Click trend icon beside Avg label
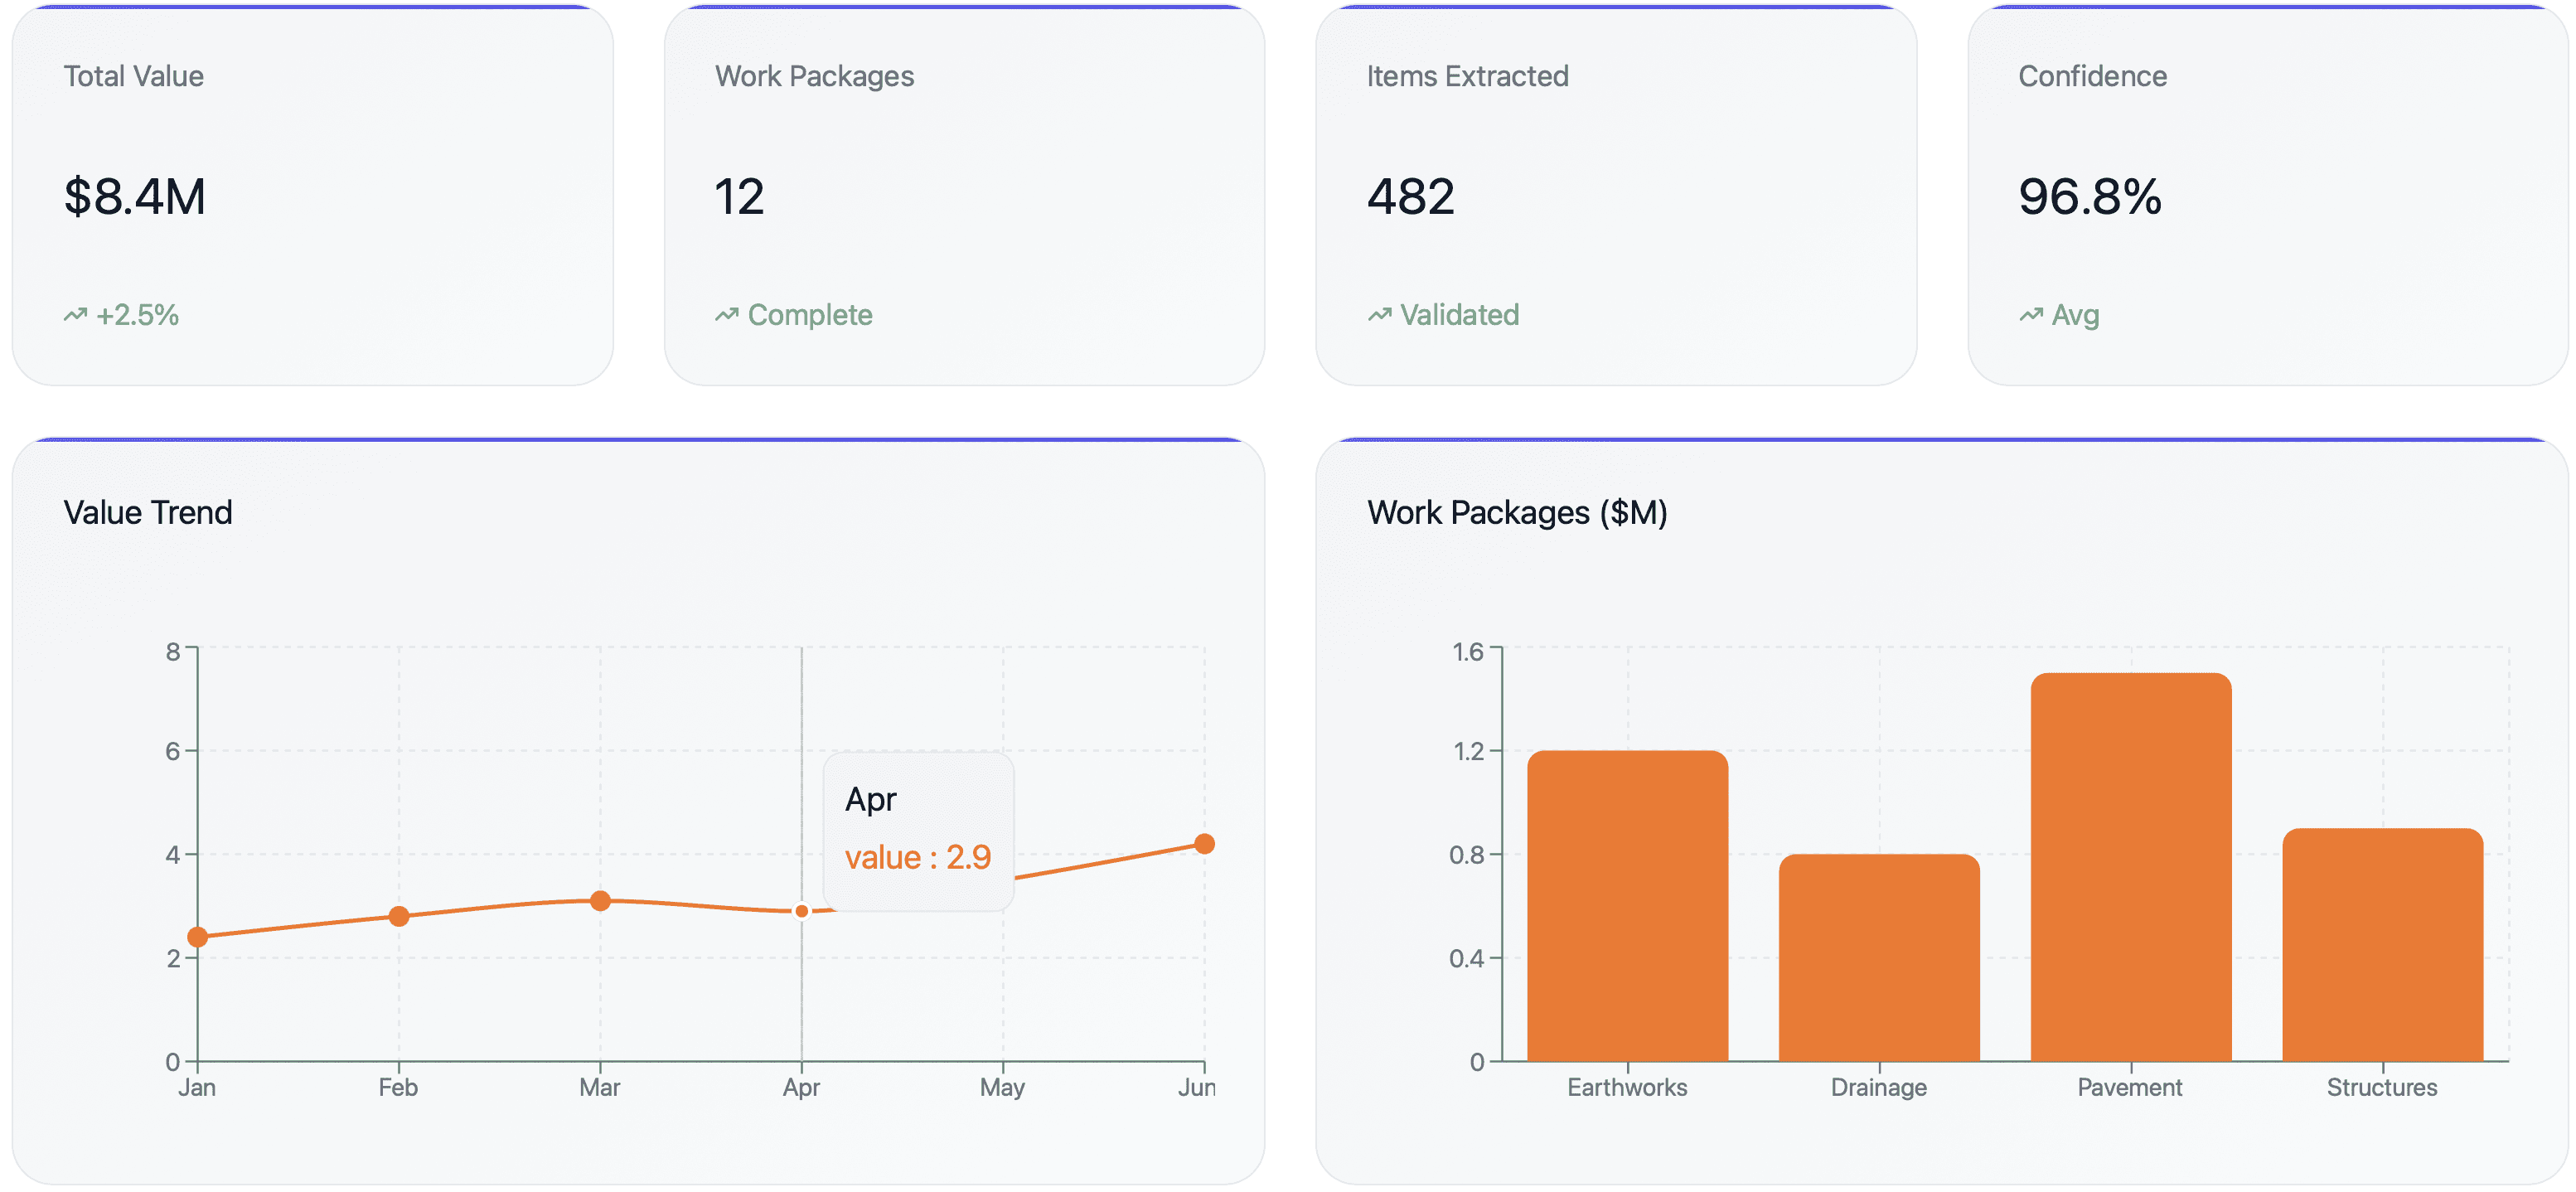The image size is (2576, 1192). (2030, 315)
